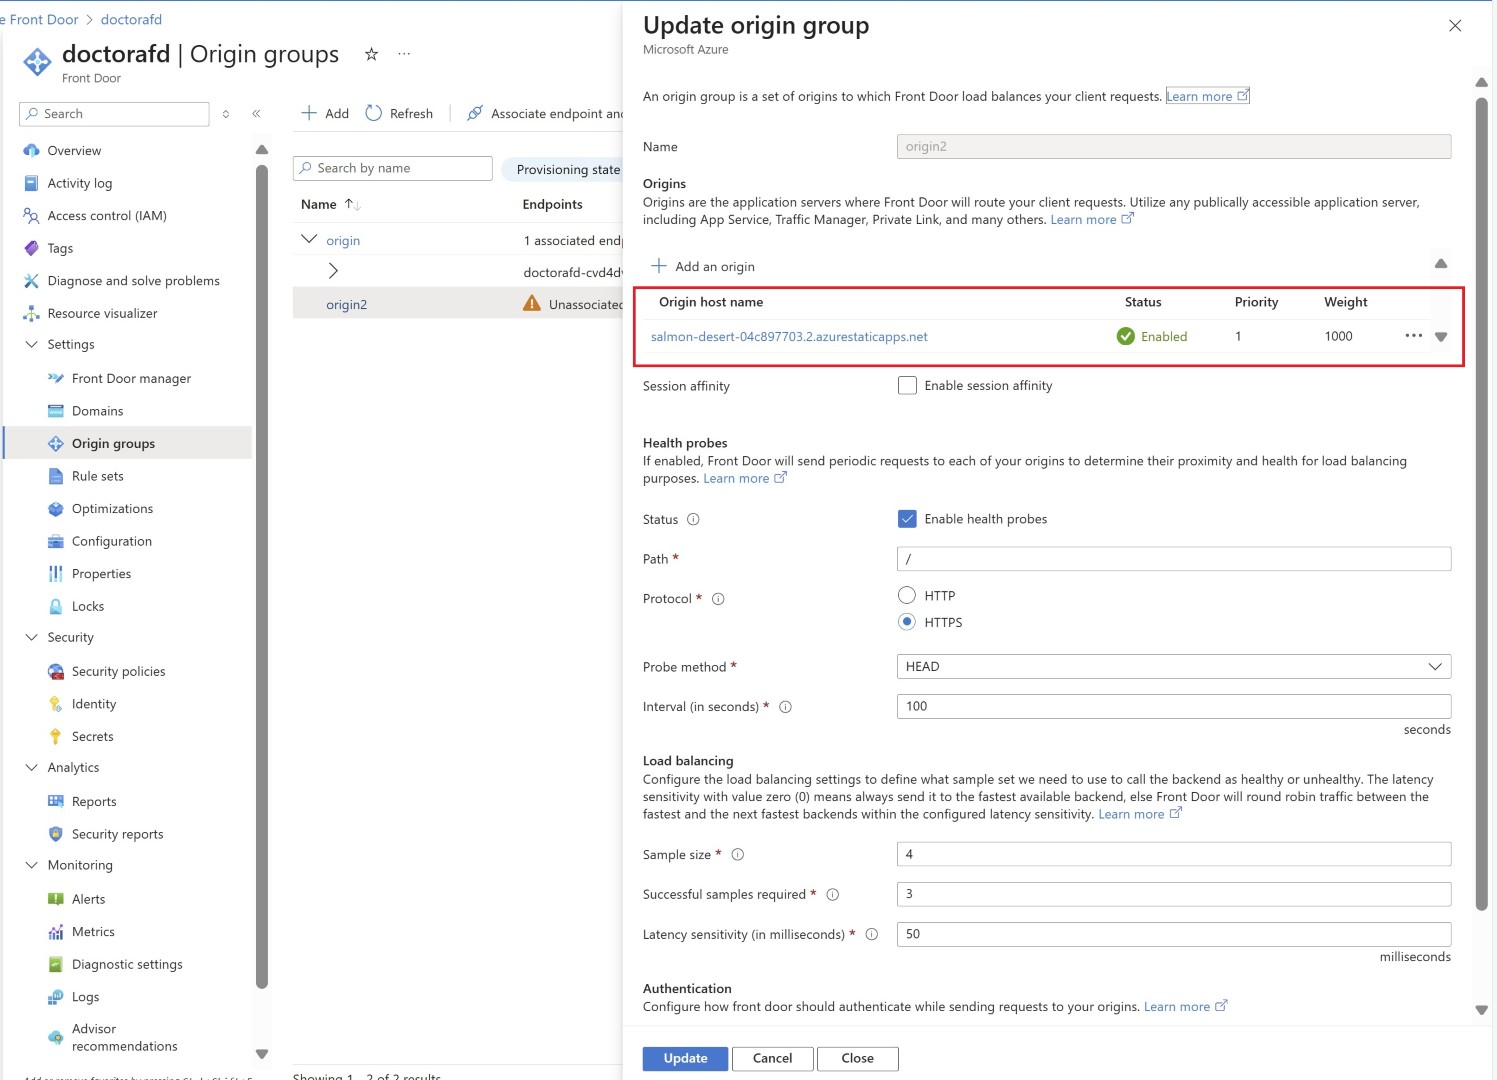Click Refresh in the toolbar
Viewport: 1497px width, 1080px height.
(399, 114)
